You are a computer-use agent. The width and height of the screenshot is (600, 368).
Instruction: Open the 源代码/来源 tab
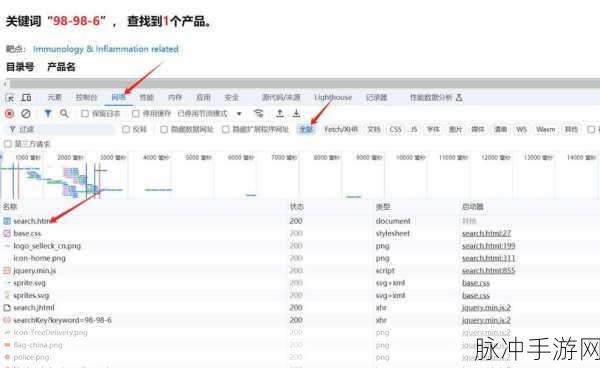click(281, 98)
